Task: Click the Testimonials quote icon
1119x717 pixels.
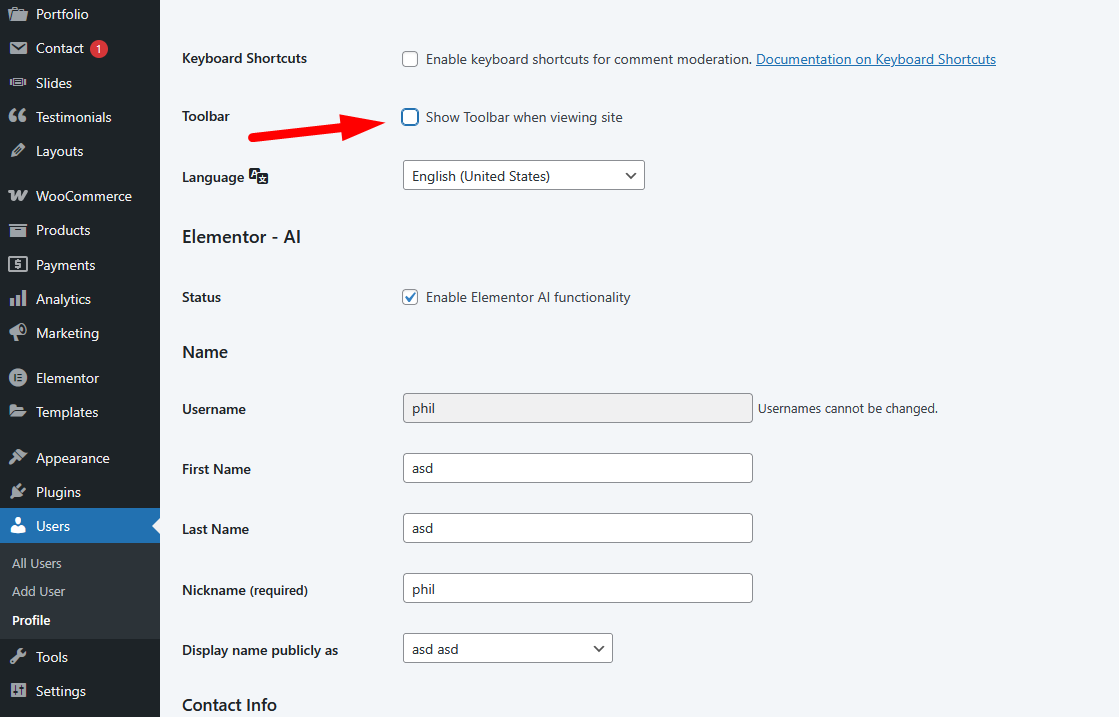Action: (x=18, y=116)
